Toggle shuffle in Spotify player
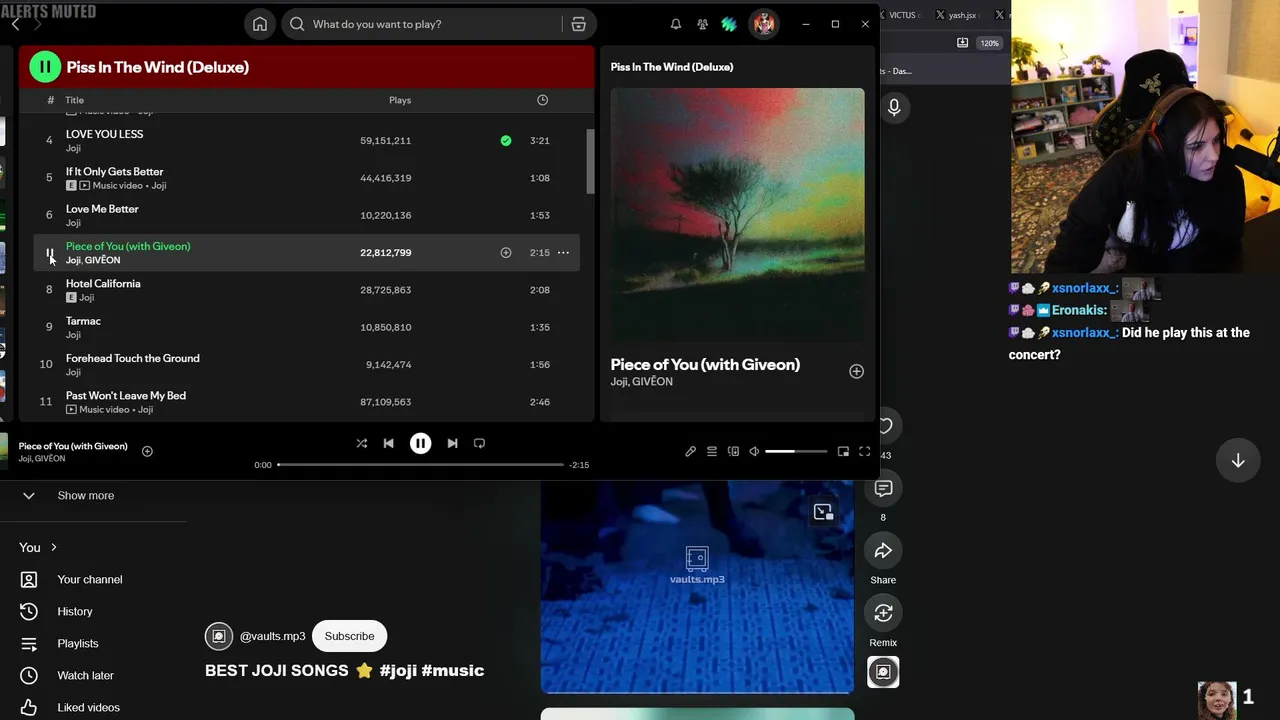This screenshot has height=720, width=1280. pyautogui.click(x=362, y=443)
